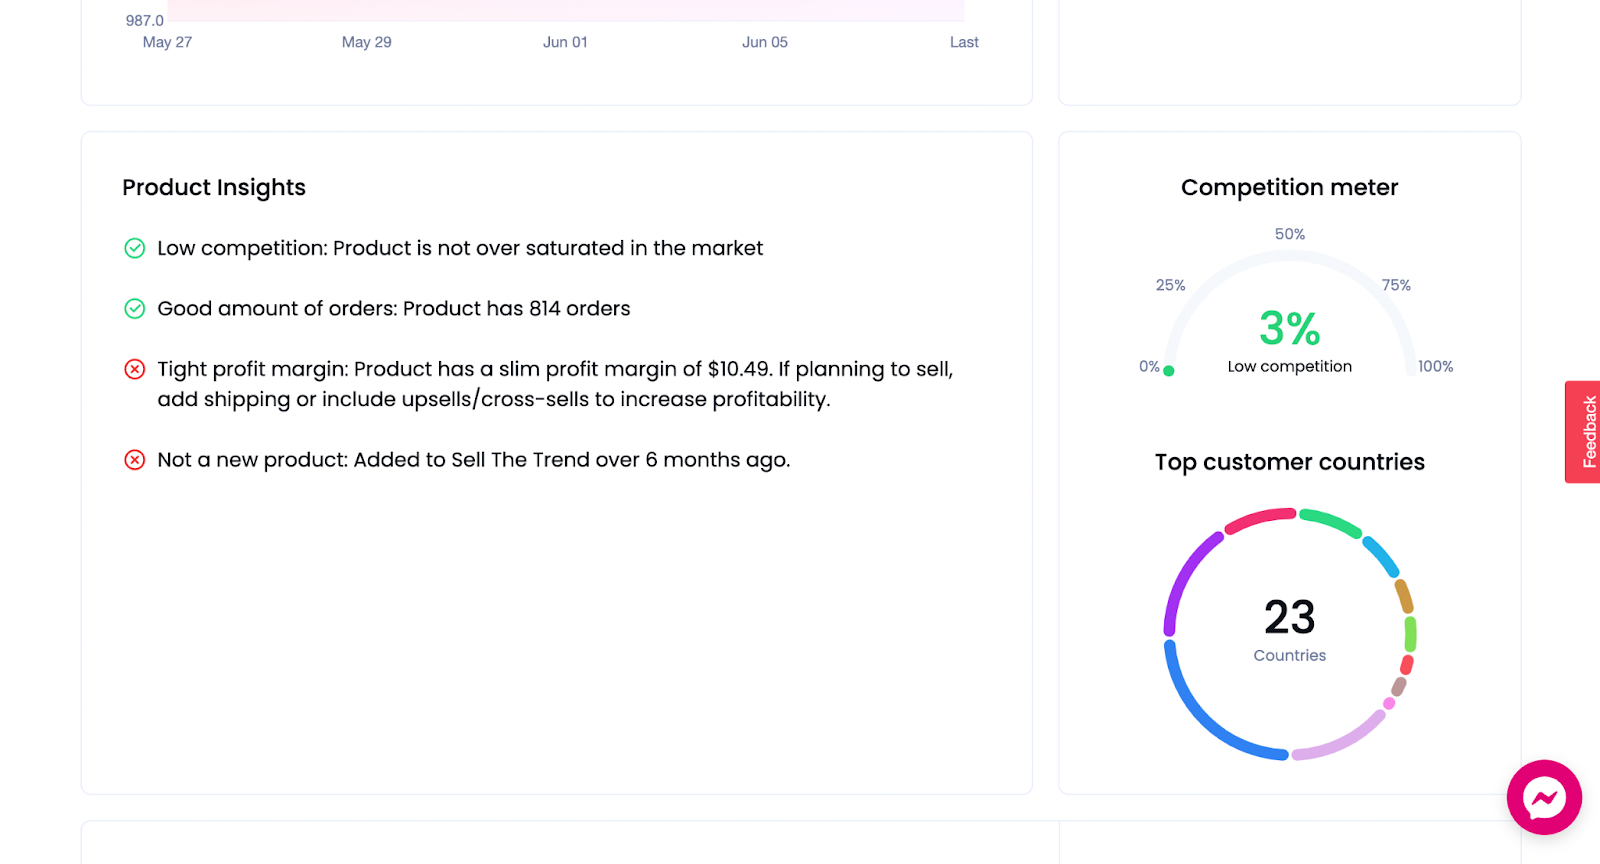The width and height of the screenshot is (1600, 864).
Task: Click the 3% competition value
Action: tap(1290, 329)
